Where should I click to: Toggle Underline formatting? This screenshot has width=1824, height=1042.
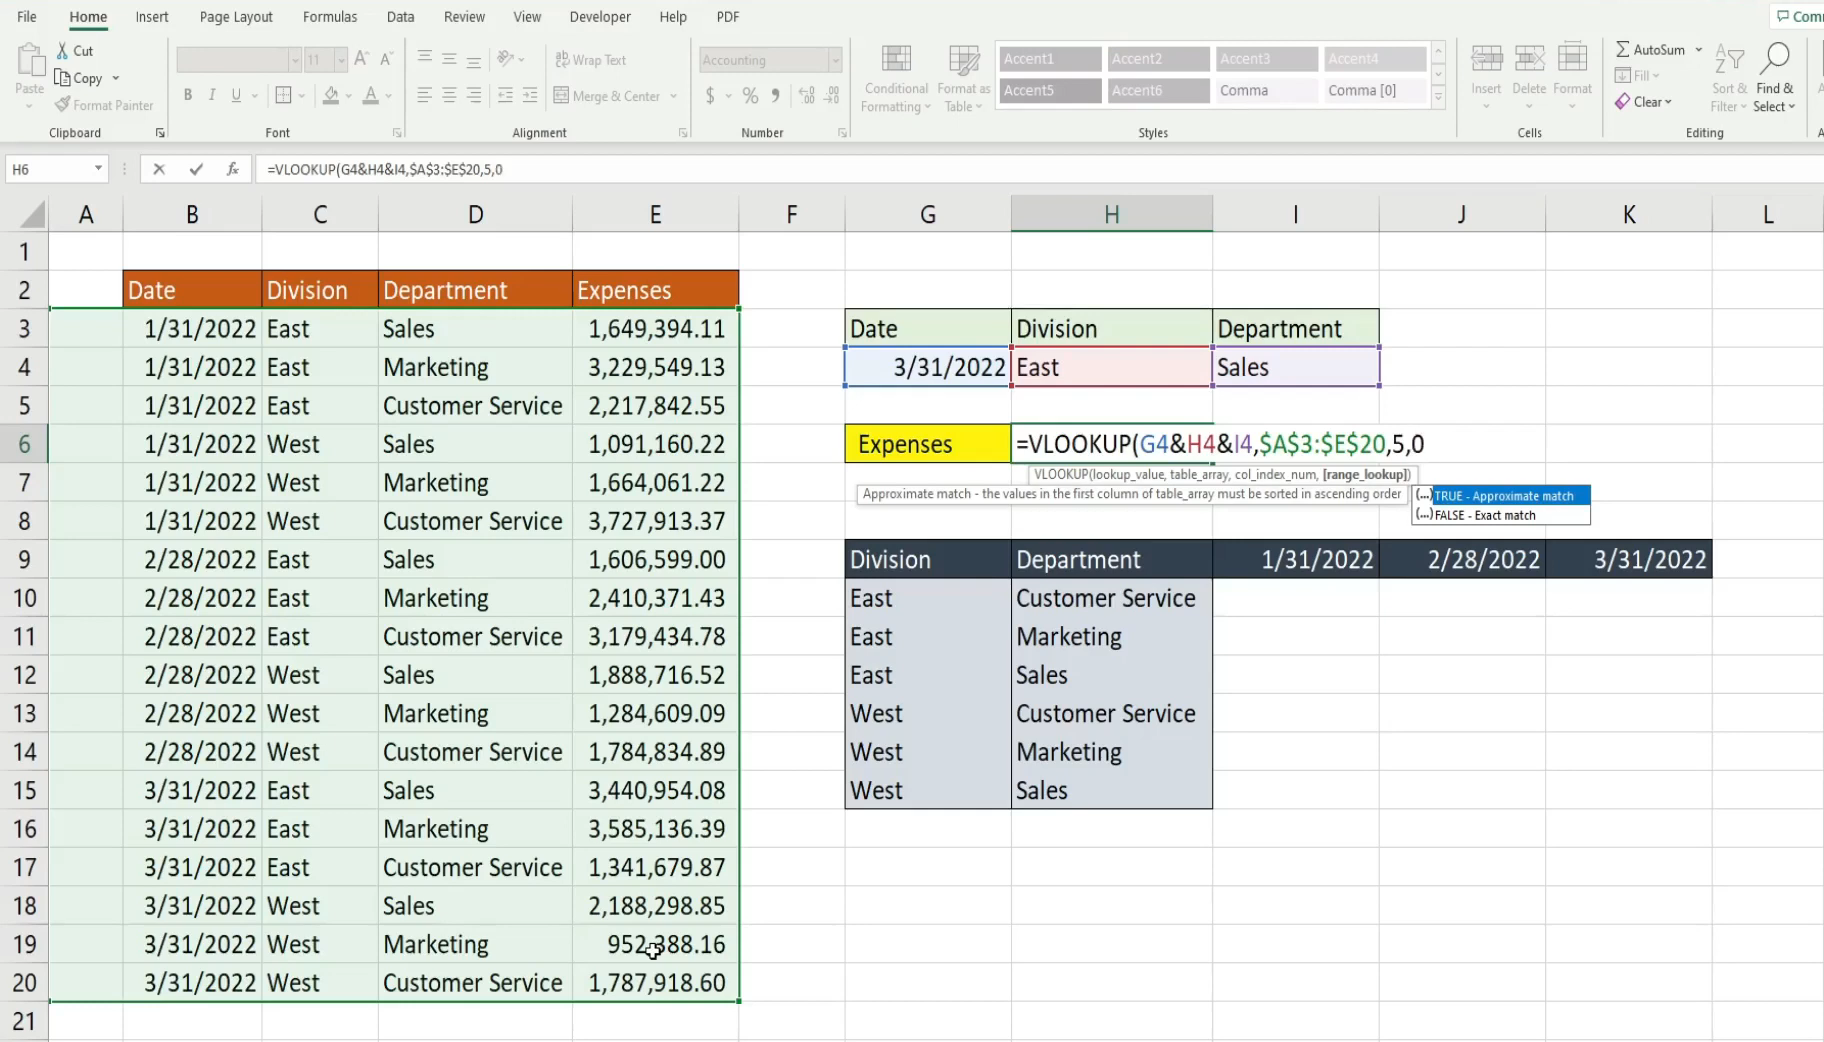pos(236,96)
